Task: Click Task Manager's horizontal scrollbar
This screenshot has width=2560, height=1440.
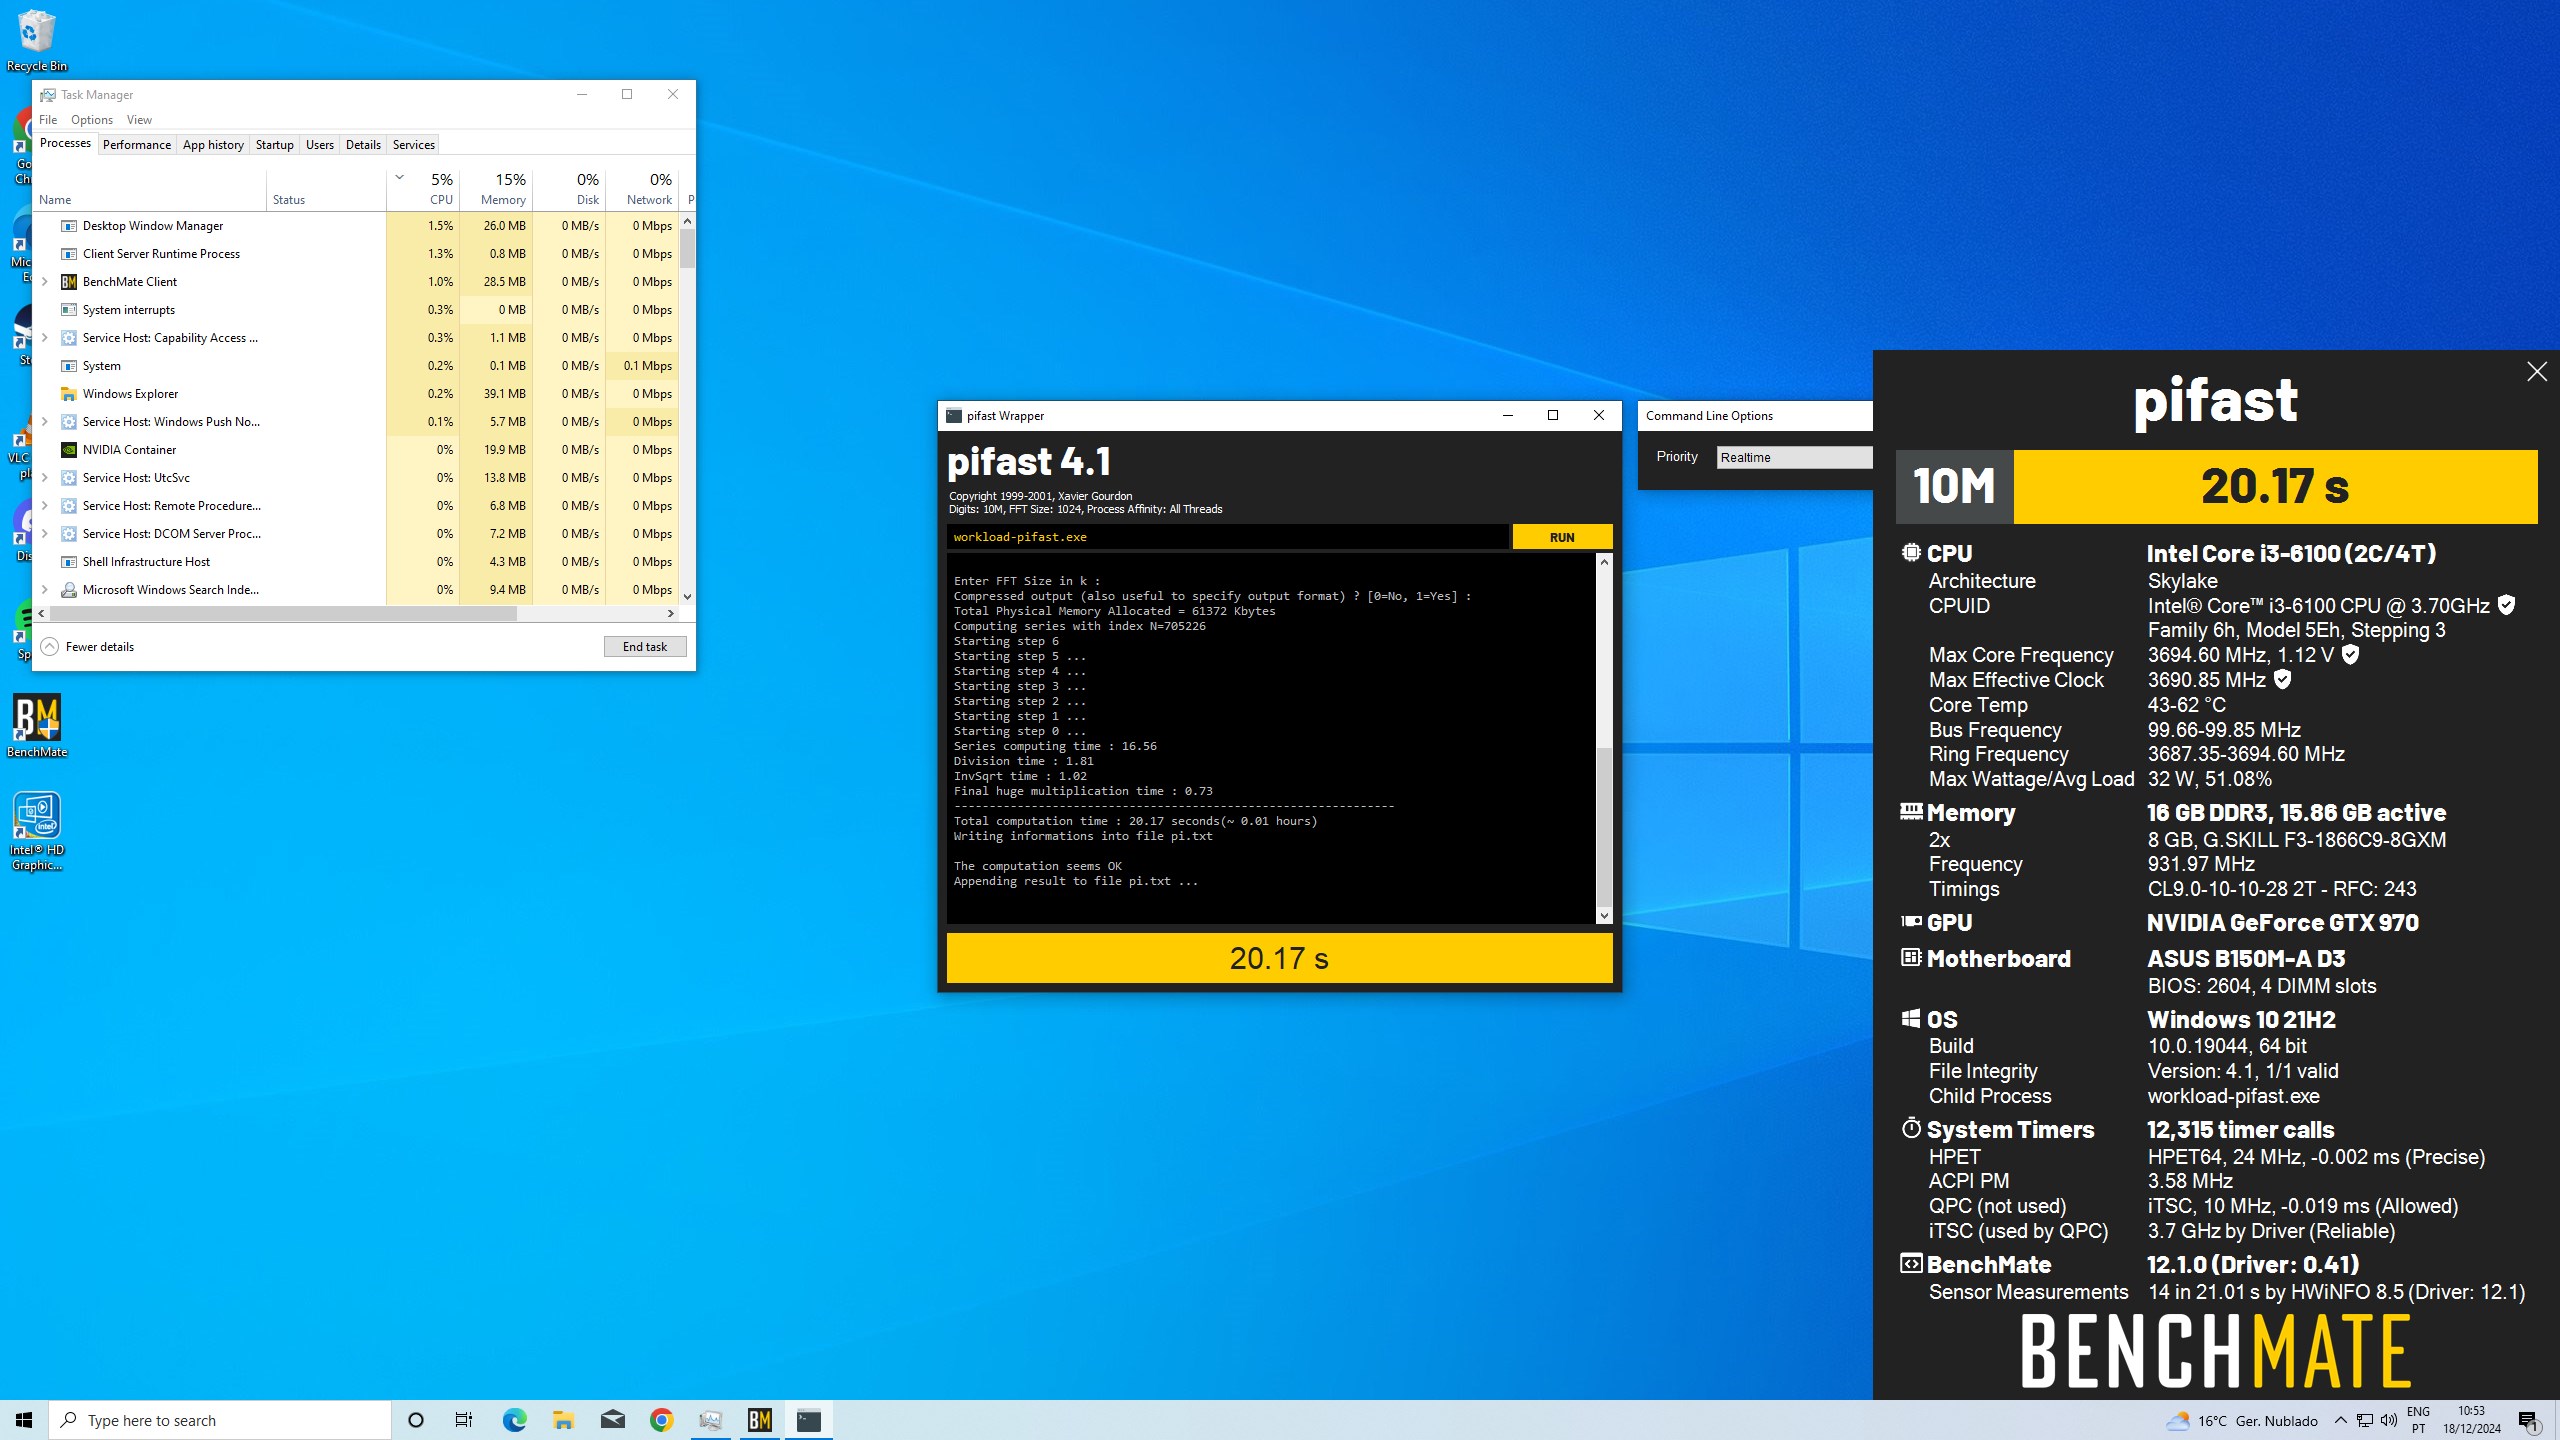Action: (281, 613)
